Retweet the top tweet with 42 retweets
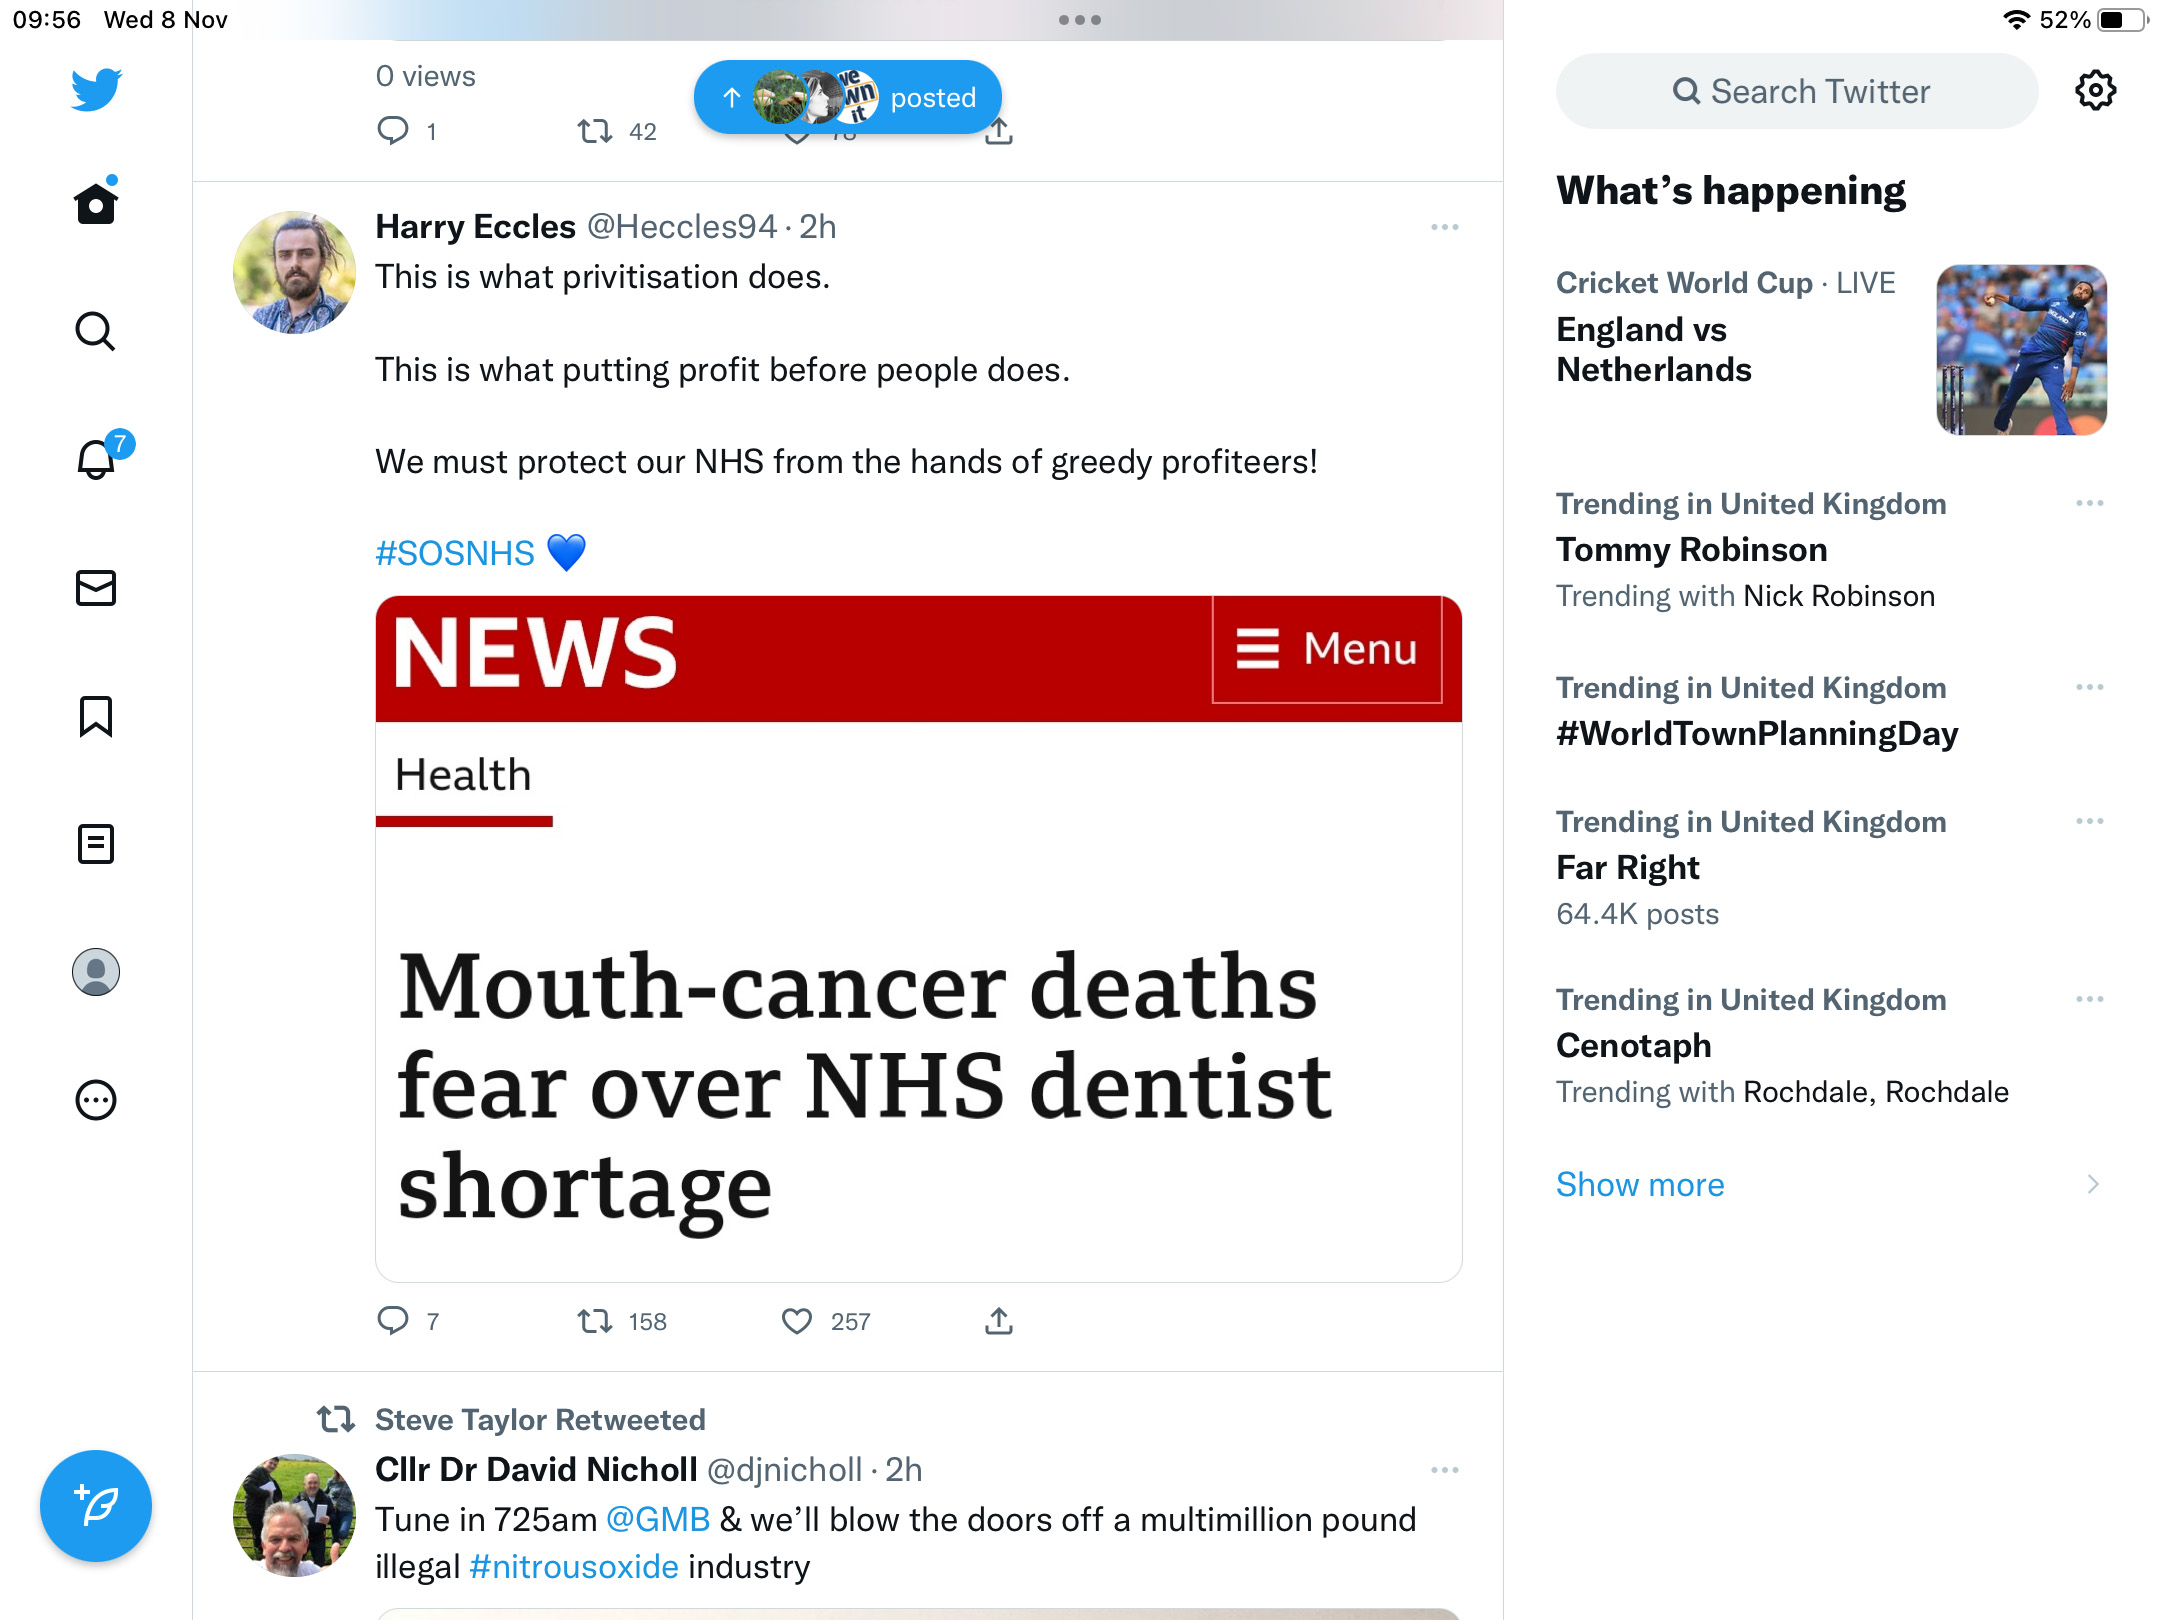2160x1620 pixels. (x=595, y=131)
